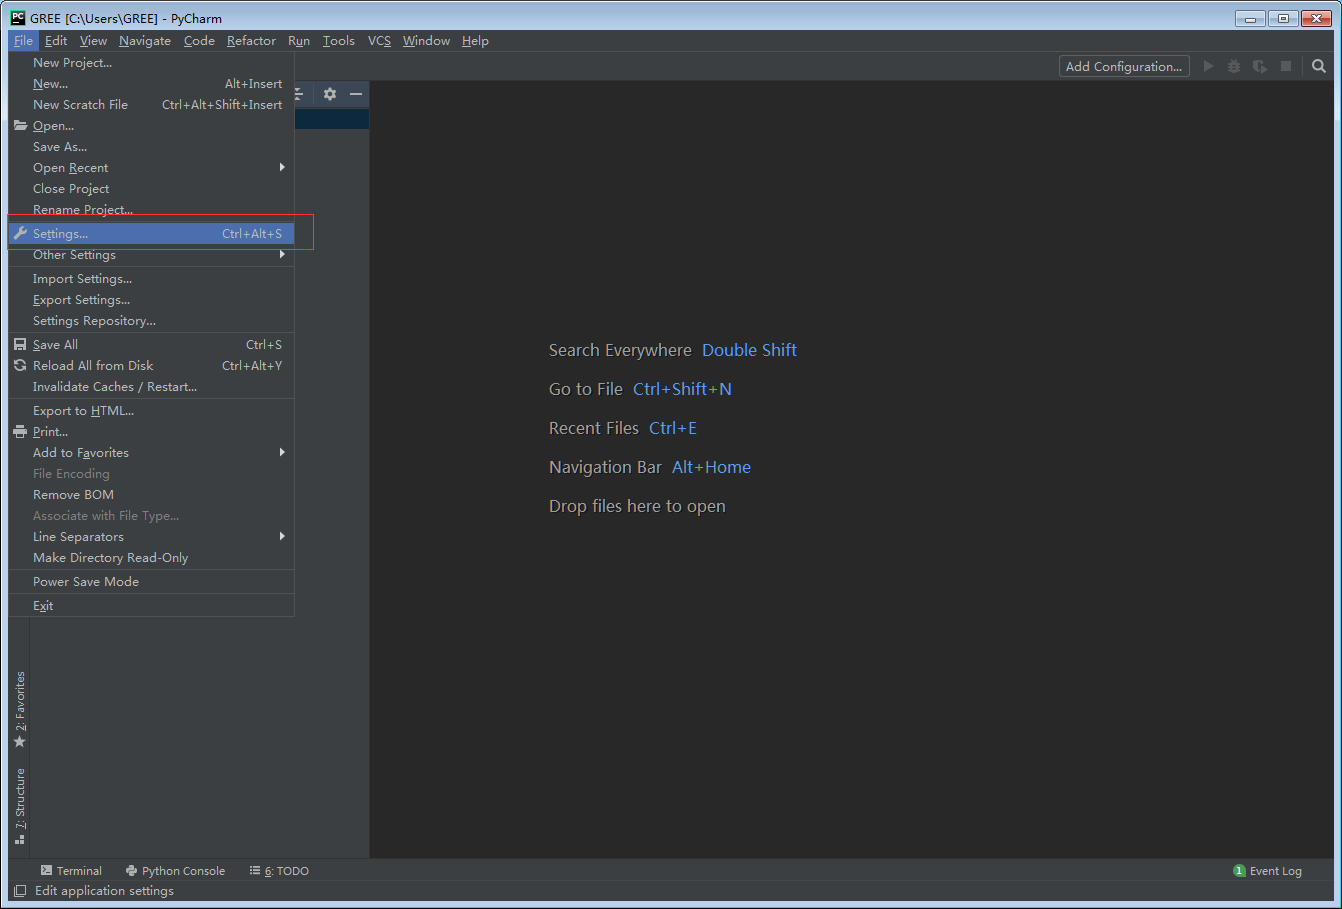The width and height of the screenshot is (1342, 909).
Task: Open the Help menu
Action: [475, 41]
